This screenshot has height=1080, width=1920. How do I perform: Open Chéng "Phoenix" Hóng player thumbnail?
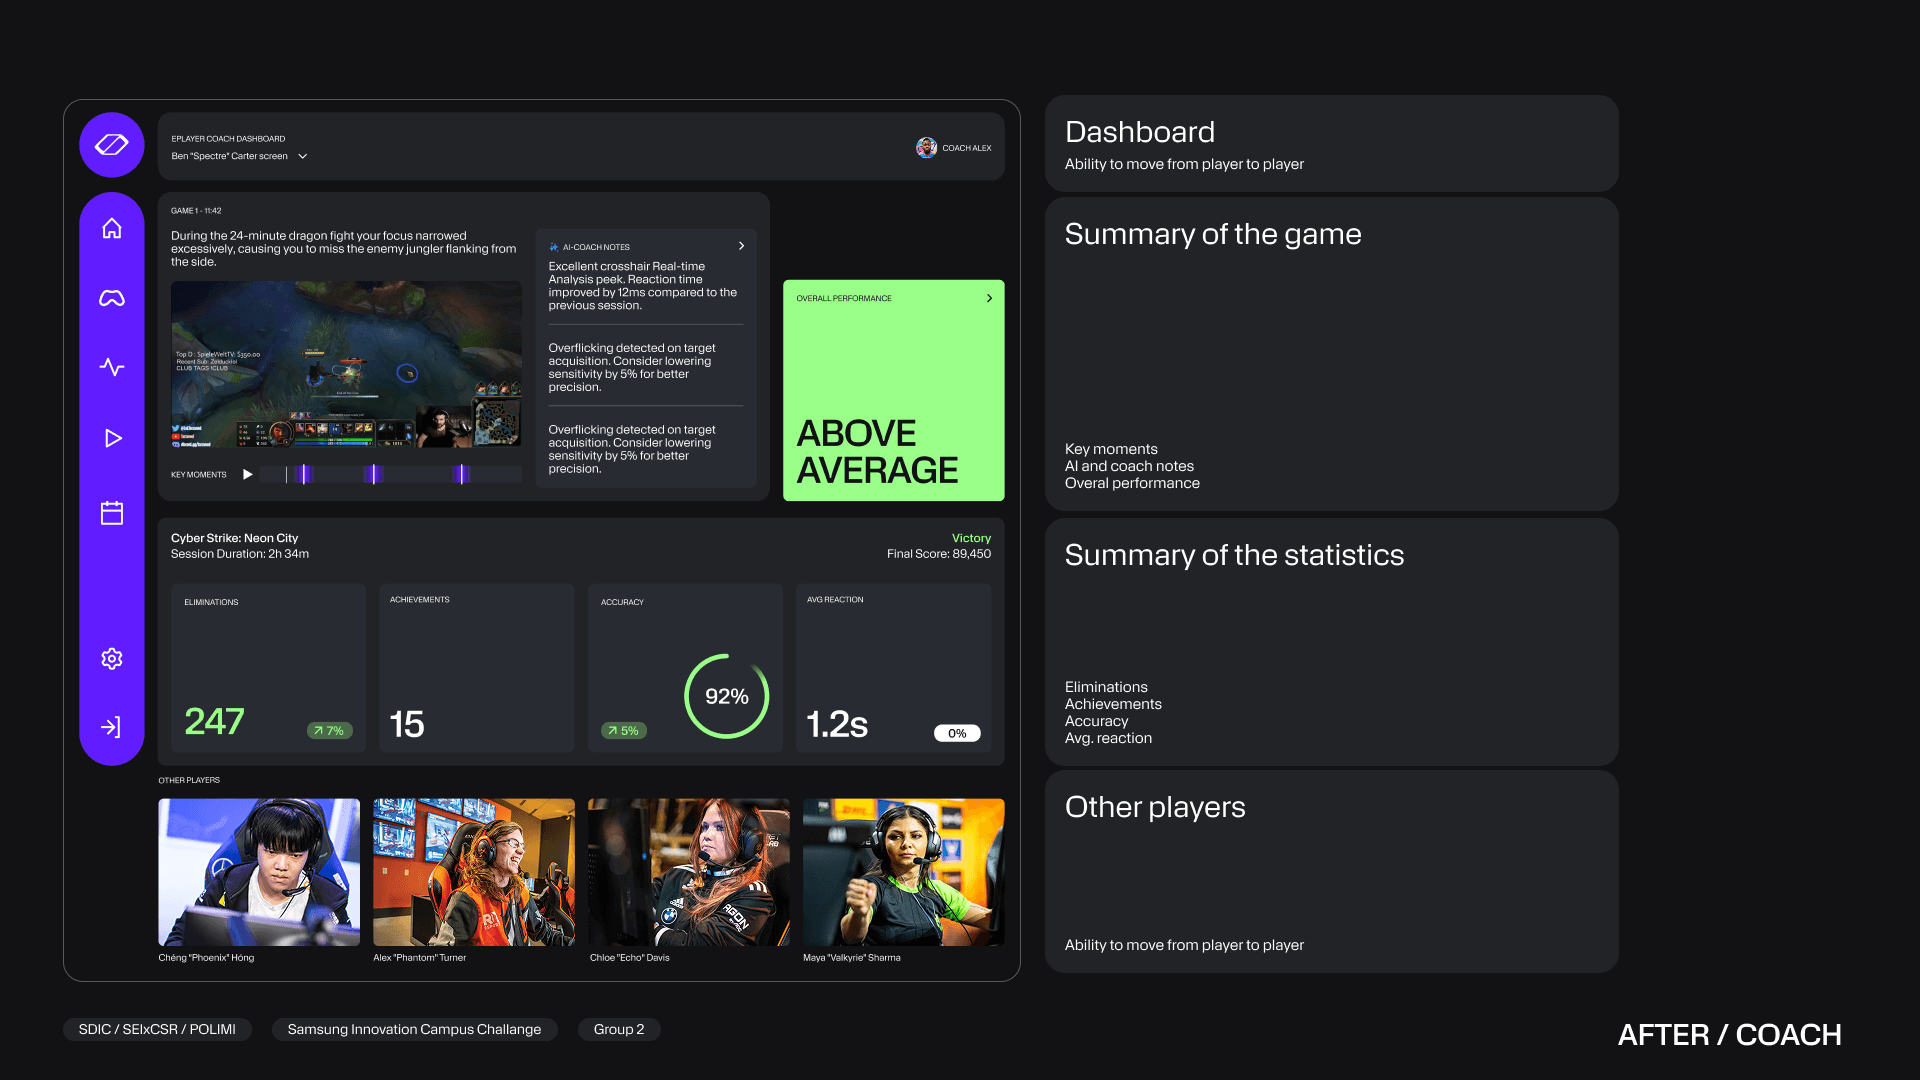[259, 872]
